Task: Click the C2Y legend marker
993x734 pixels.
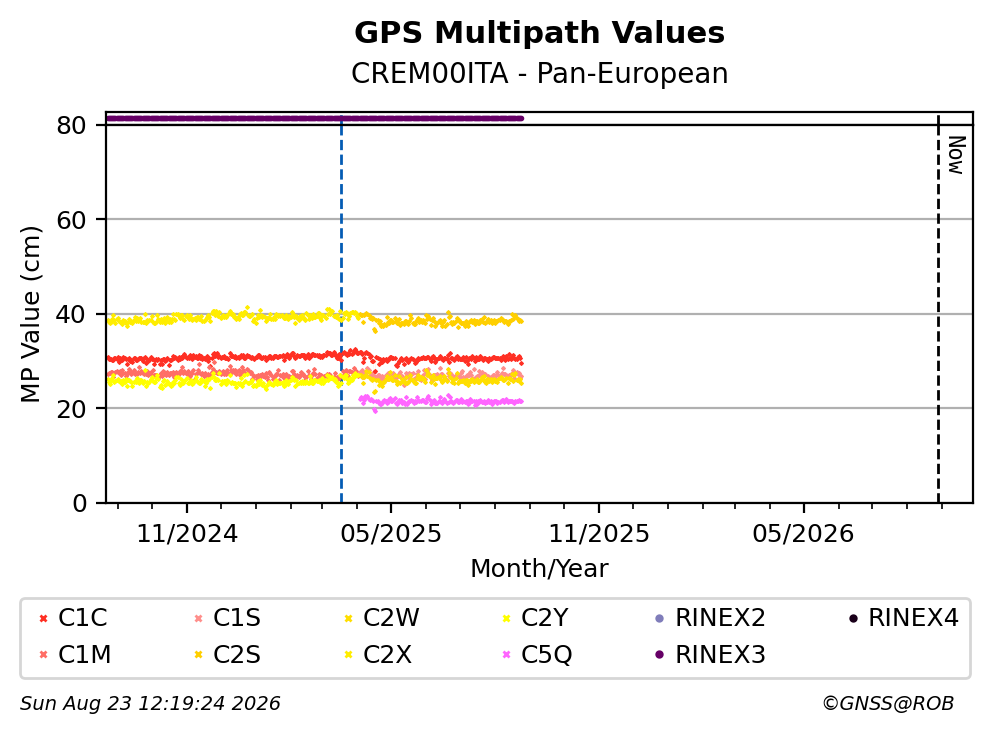Action: [x=506, y=618]
